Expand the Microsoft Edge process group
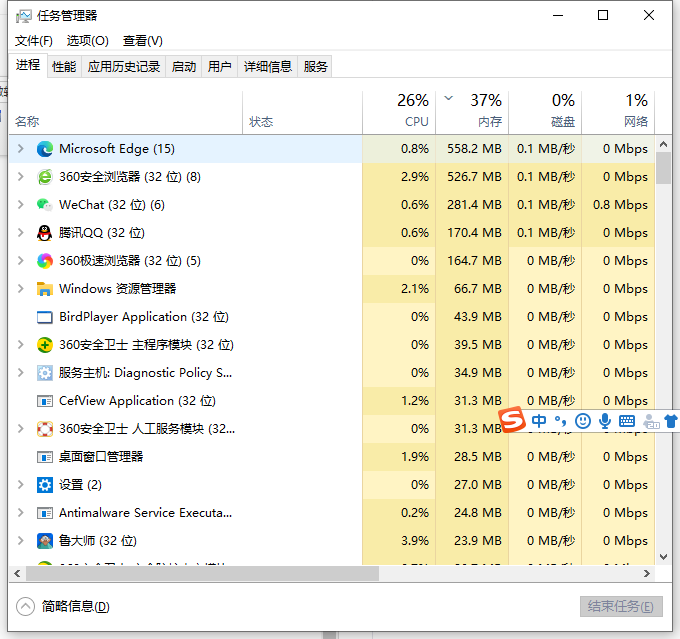The width and height of the screenshot is (680, 639). click(20, 149)
